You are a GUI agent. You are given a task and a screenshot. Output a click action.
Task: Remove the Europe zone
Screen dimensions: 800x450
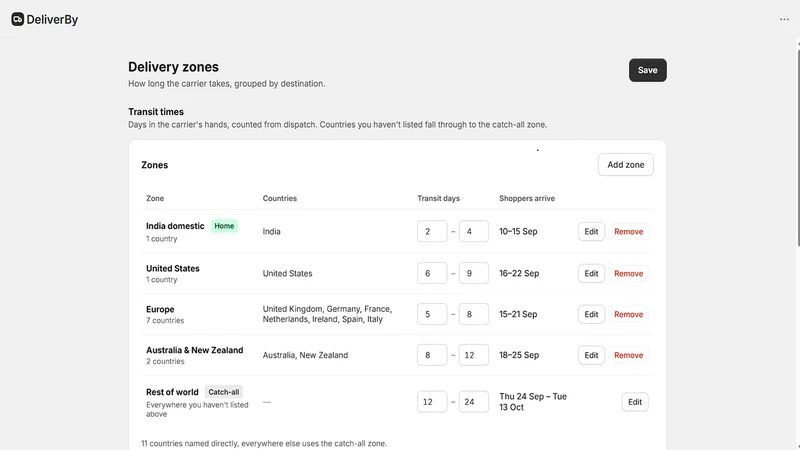tap(629, 314)
